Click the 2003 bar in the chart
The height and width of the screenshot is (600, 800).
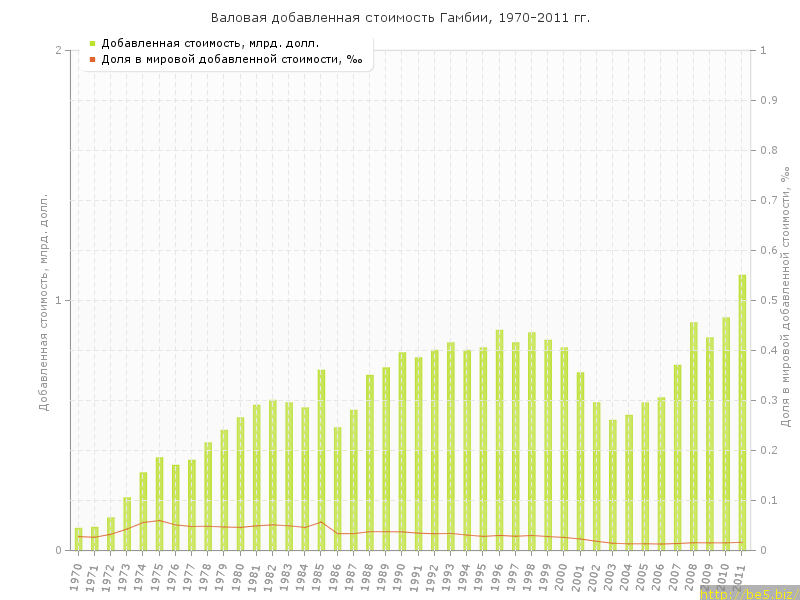(x=612, y=485)
